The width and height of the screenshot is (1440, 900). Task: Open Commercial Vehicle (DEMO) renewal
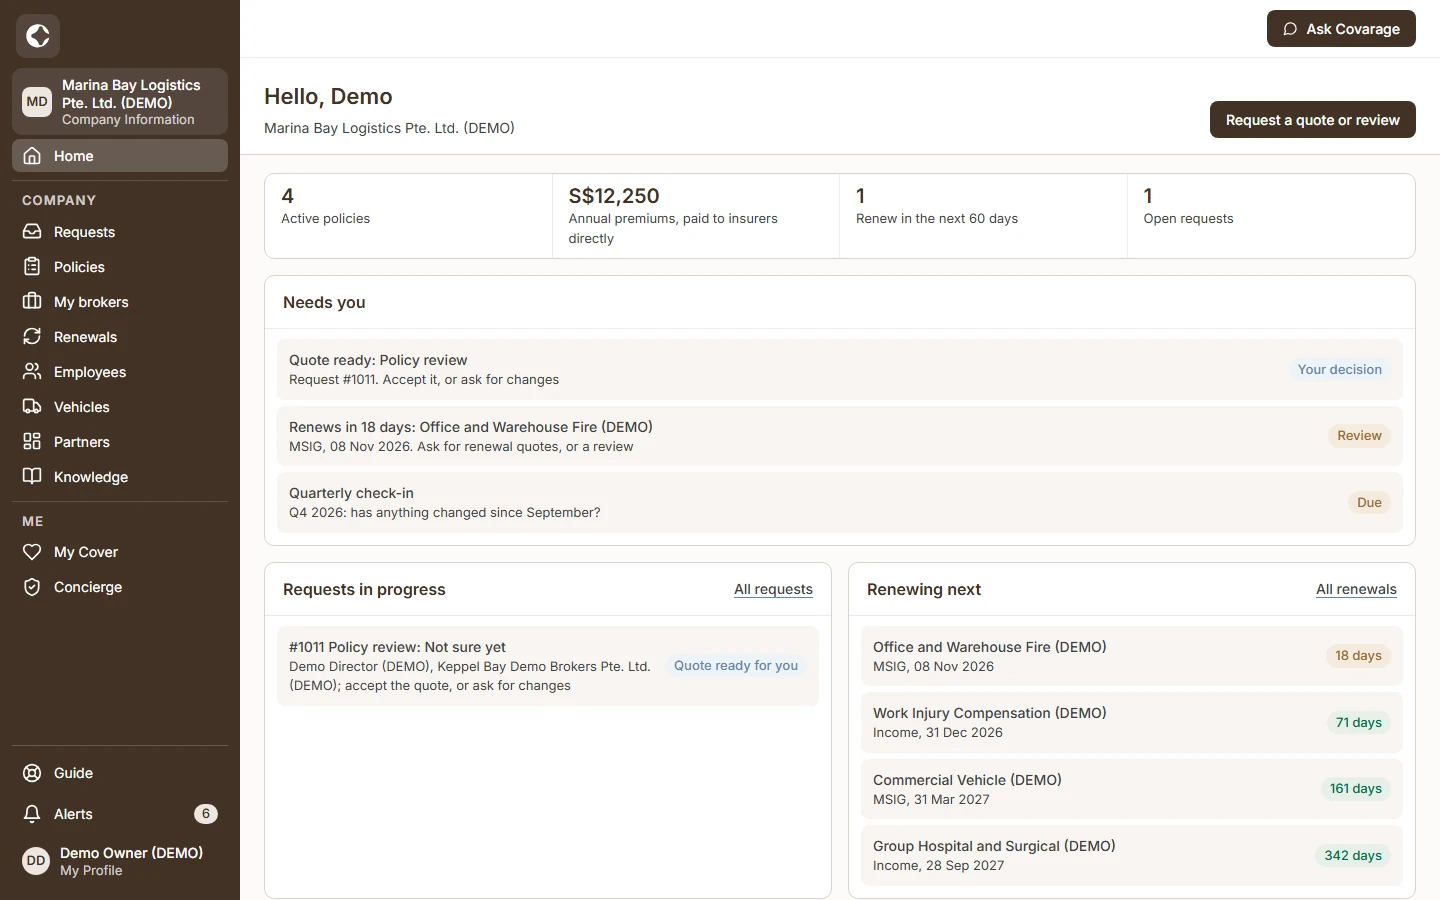point(1132,789)
